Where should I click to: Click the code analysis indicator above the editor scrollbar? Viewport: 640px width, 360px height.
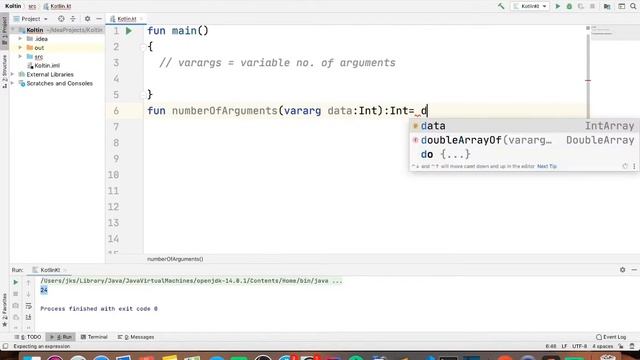point(588,28)
